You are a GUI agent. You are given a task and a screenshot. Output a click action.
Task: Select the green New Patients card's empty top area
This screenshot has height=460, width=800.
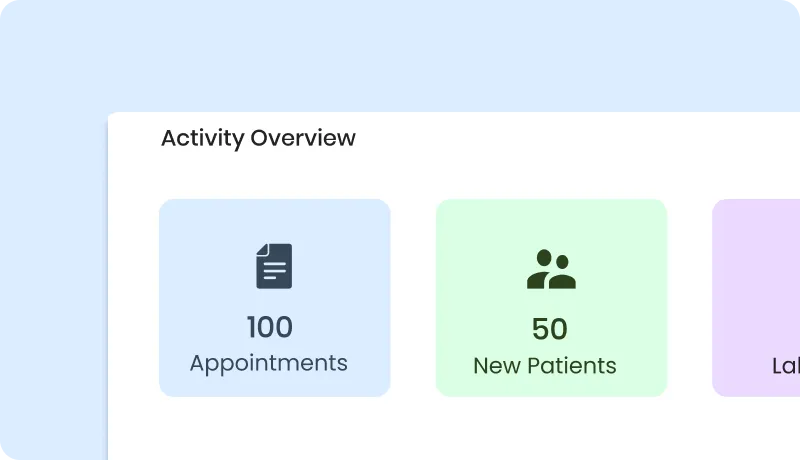(551, 218)
